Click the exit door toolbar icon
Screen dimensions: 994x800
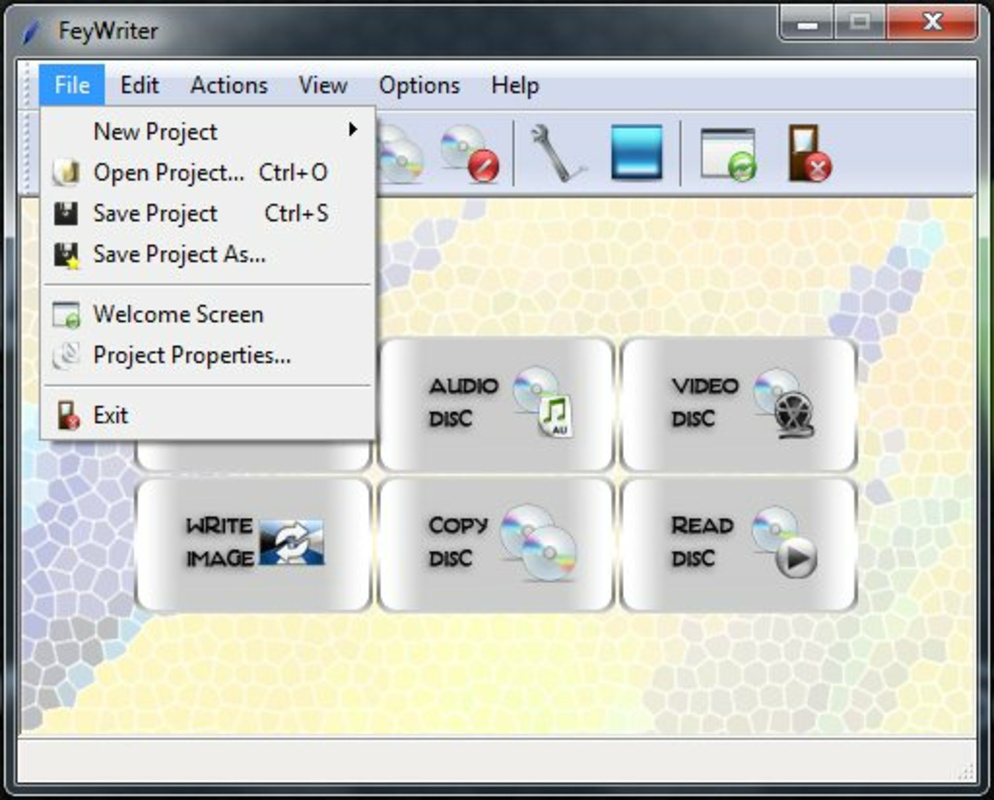tap(809, 153)
